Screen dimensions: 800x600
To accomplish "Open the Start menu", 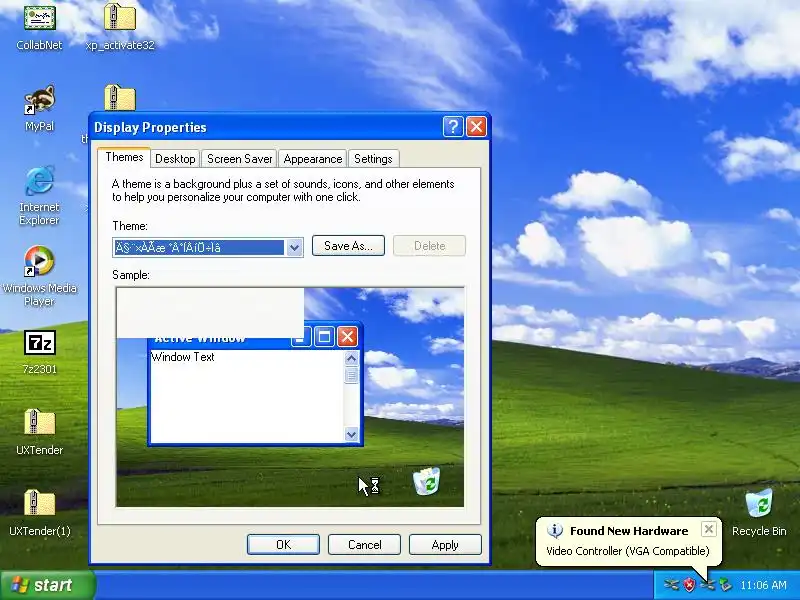I will 47,585.
